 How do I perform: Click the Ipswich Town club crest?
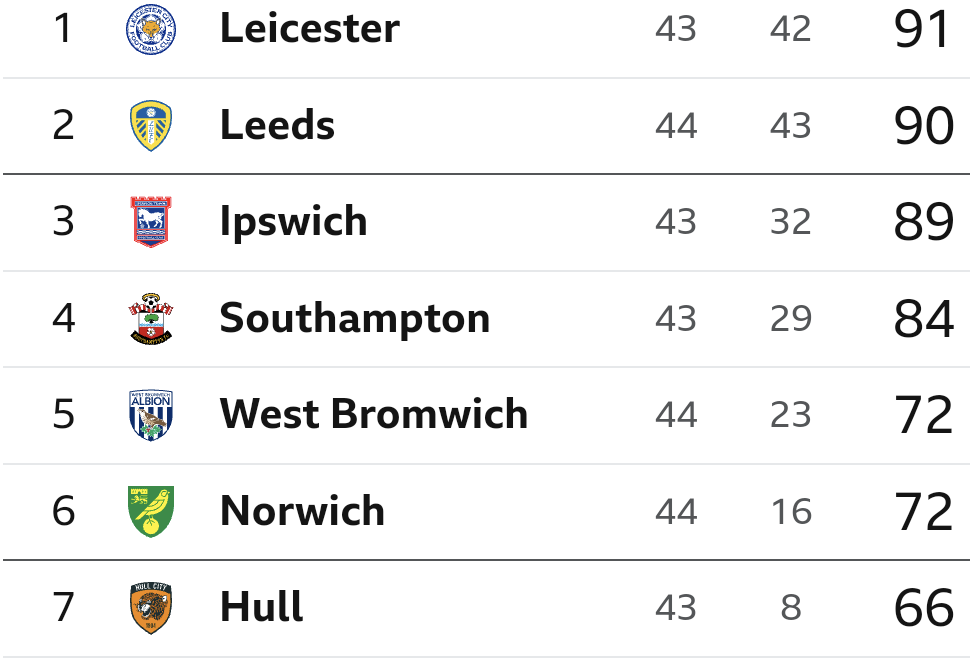pos(151,222)
